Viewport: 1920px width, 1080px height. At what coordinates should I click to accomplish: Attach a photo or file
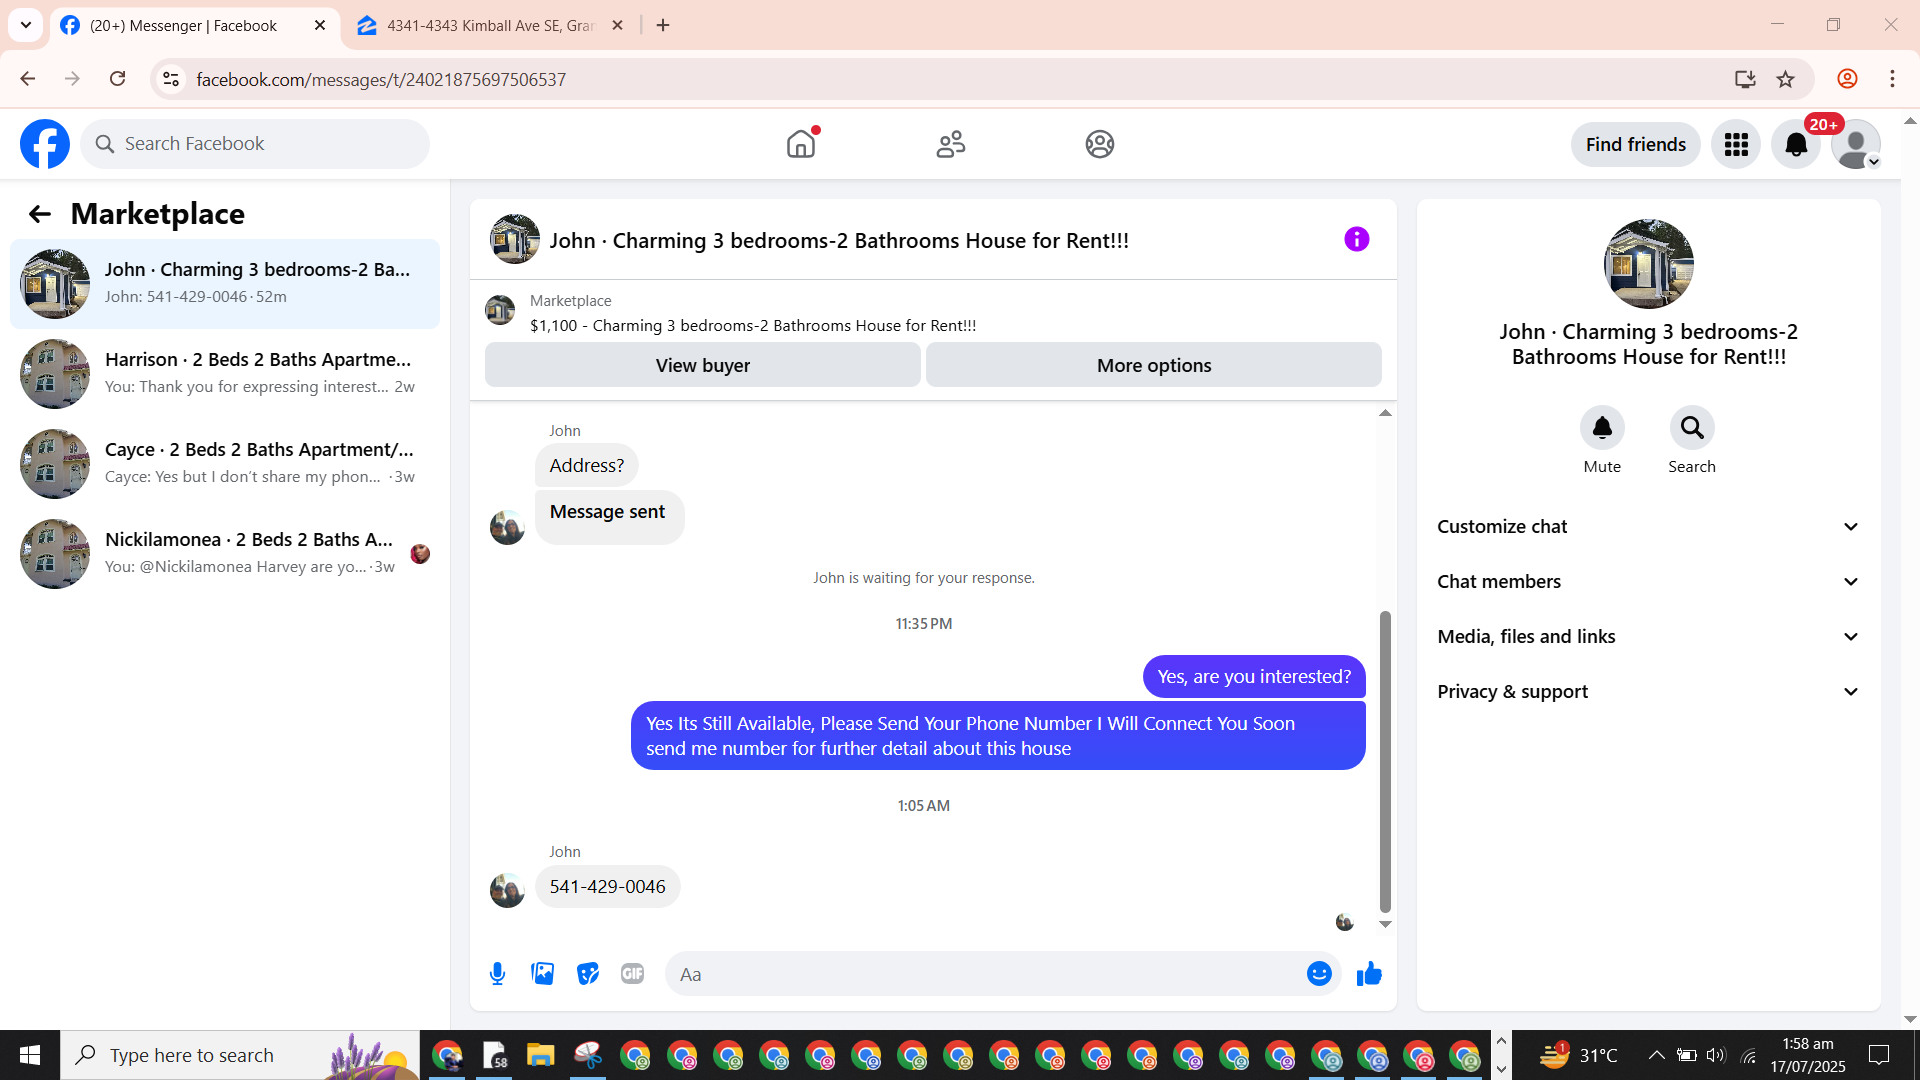[x=543, y=974]
